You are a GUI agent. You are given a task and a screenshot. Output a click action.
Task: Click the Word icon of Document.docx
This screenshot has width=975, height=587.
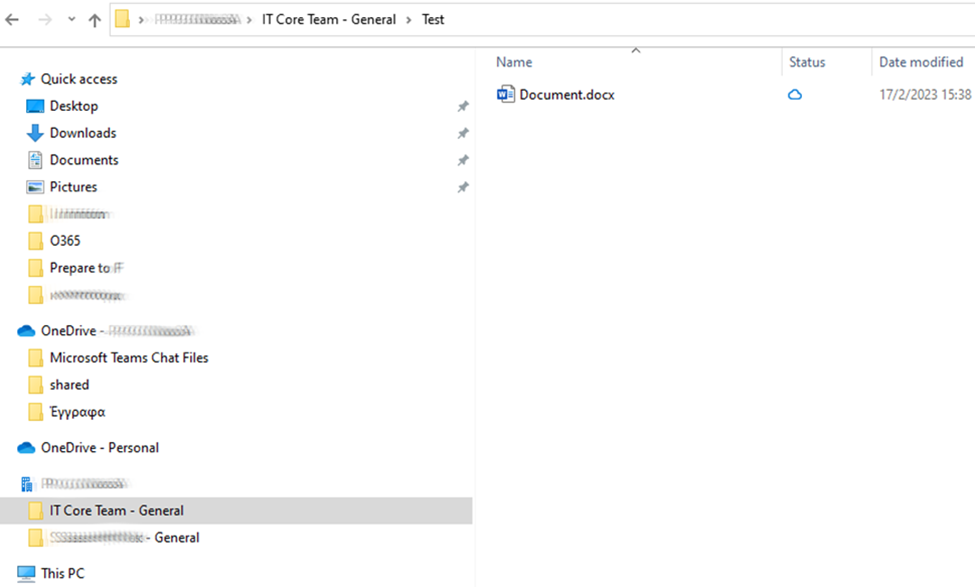click(505, 95)
